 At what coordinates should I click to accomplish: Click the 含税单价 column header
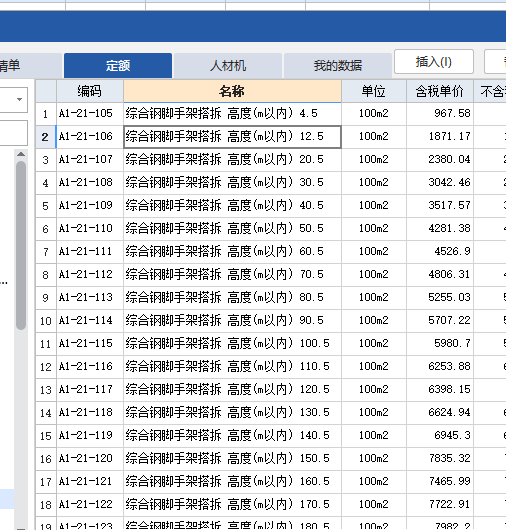439,91
